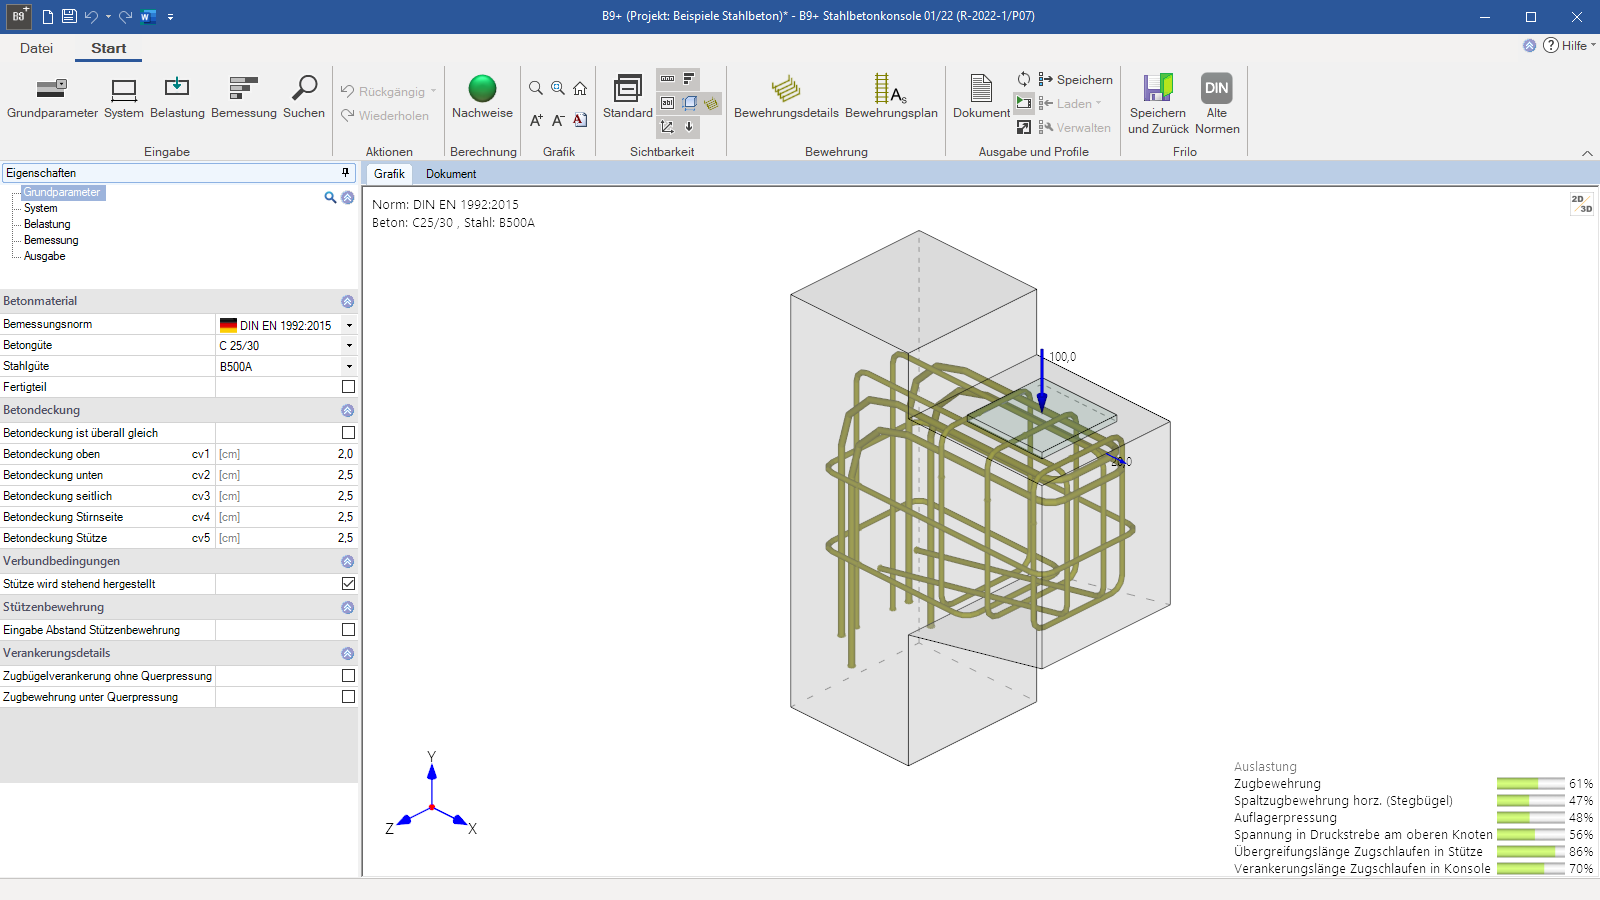Click new document icon in title bar
This screenshot has width=1600, height=900.
click(x=47, y=16)
